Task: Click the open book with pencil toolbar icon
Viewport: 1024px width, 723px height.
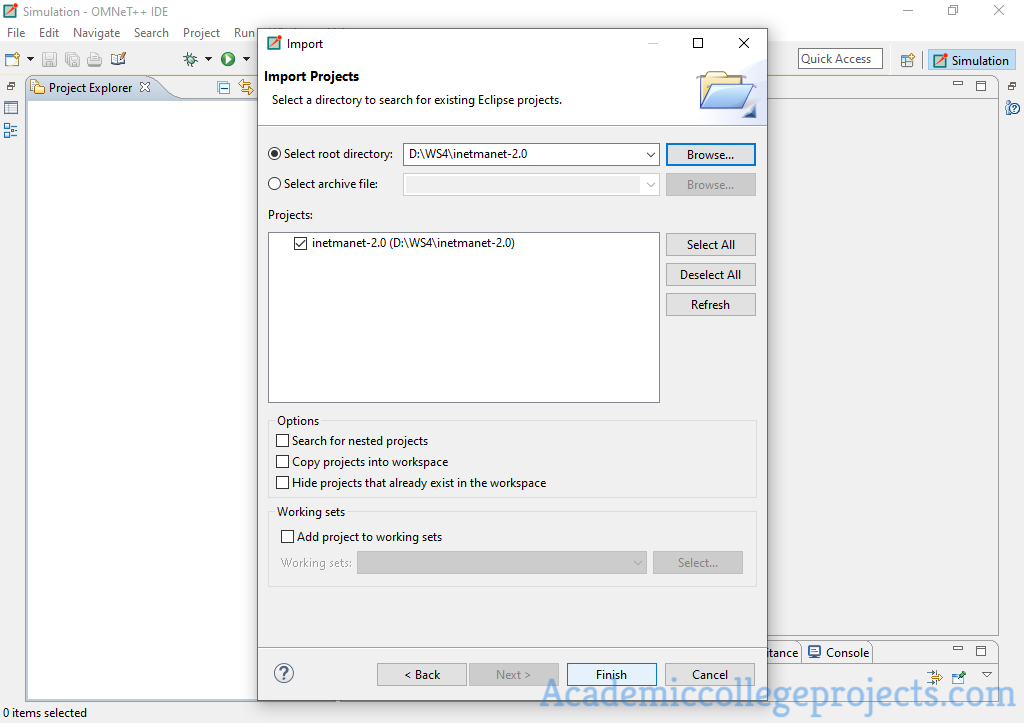Action: pyautogui.click(x=118, y=59)
